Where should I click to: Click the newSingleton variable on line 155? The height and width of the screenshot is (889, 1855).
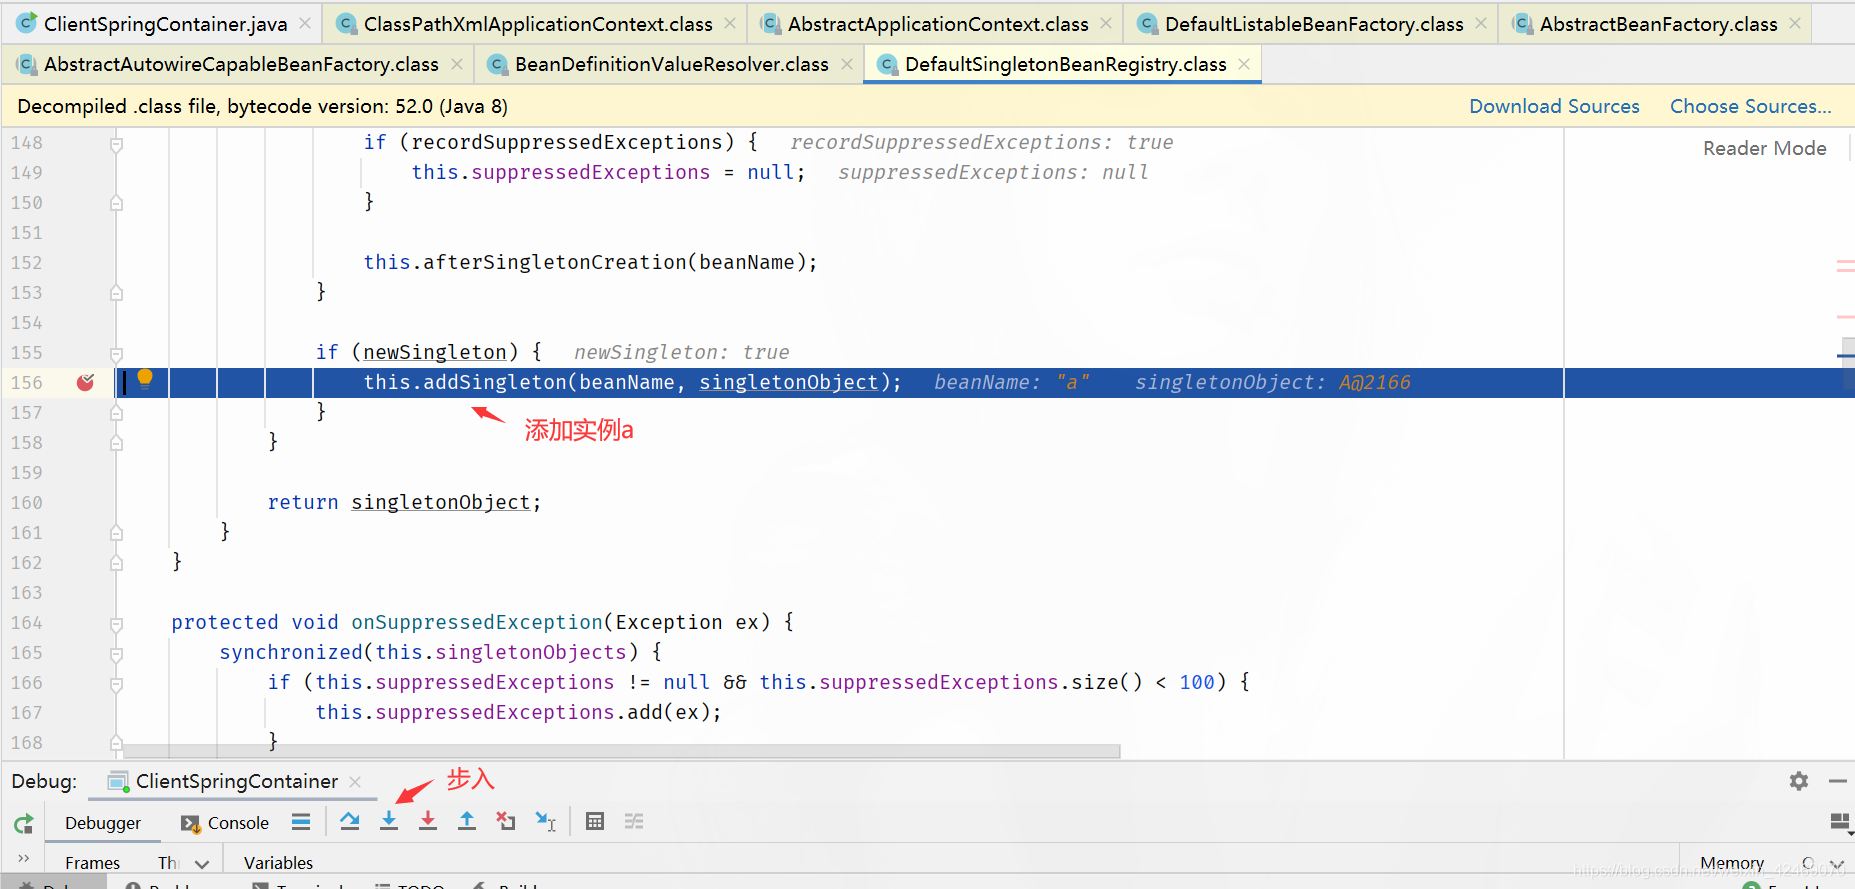(435, 352)
